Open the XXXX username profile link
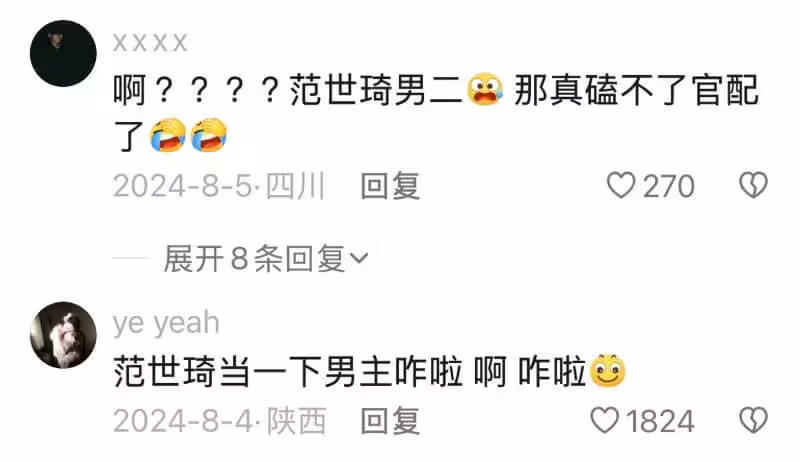 (x=150, y=42)
